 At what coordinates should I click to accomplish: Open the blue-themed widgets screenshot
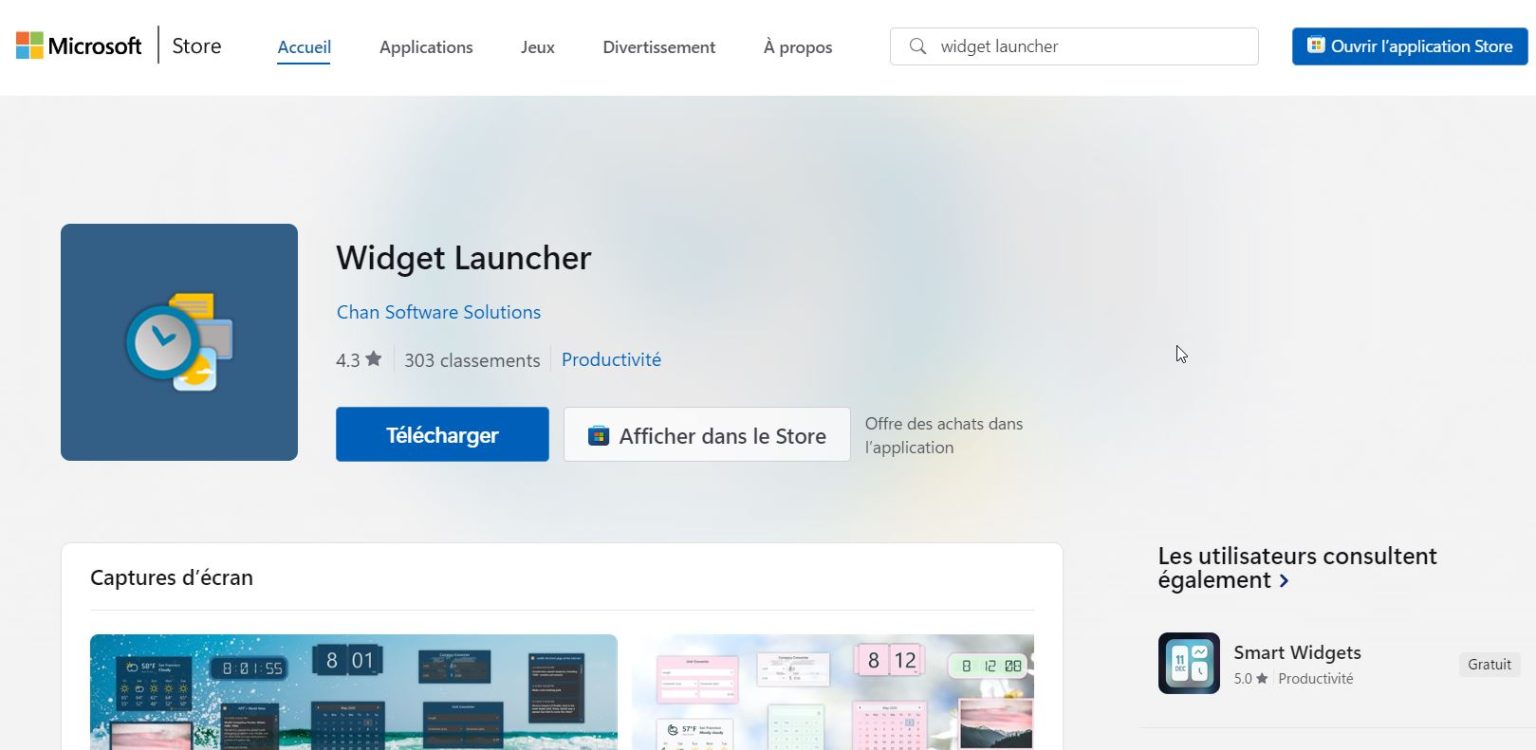pyautogui.click(x=354, y=692)
